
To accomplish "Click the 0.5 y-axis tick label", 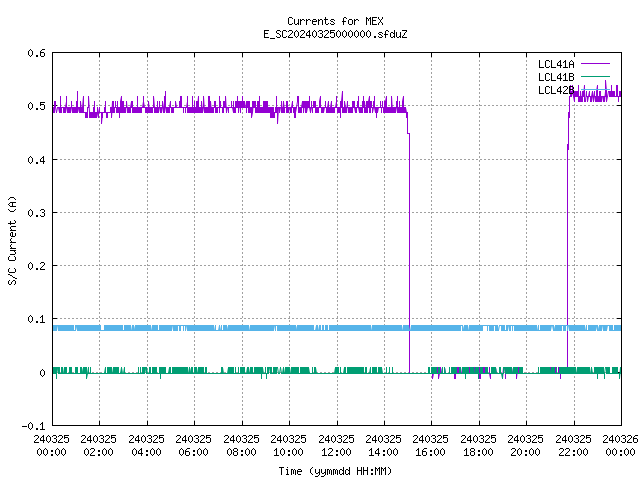I will click(37, 106).
